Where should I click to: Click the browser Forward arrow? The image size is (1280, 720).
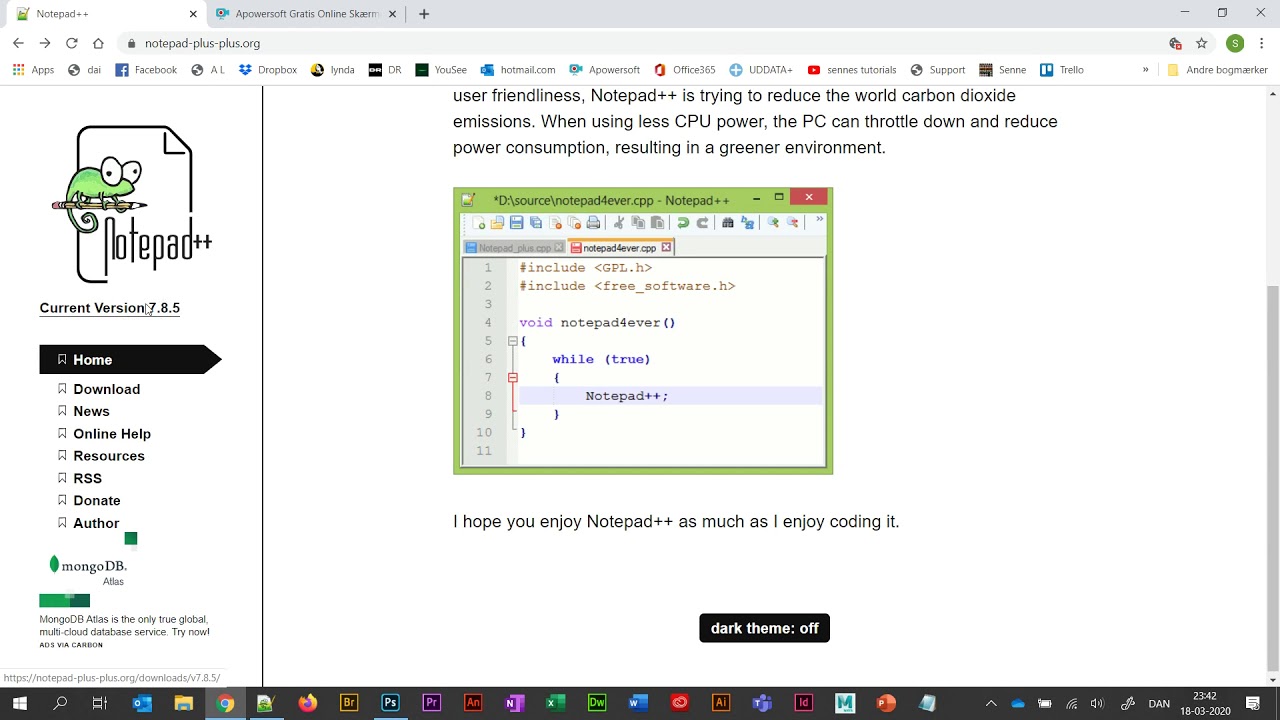pyautogui.click(x=45, y=43)
